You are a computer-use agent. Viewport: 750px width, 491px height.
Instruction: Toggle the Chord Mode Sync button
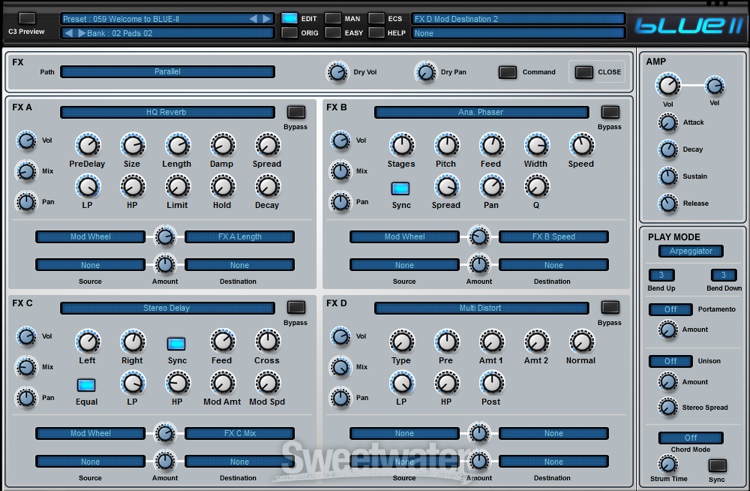[x=717, y=465]
